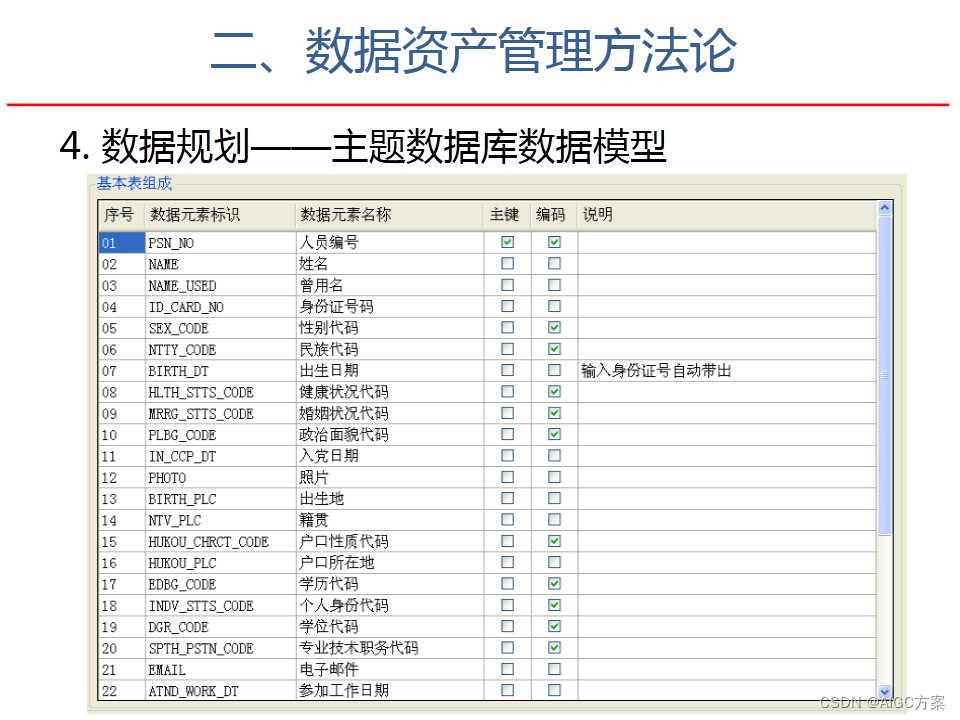Click the 基本表组成 group label
Screen dimensions: 960x720
click(134, 182)
